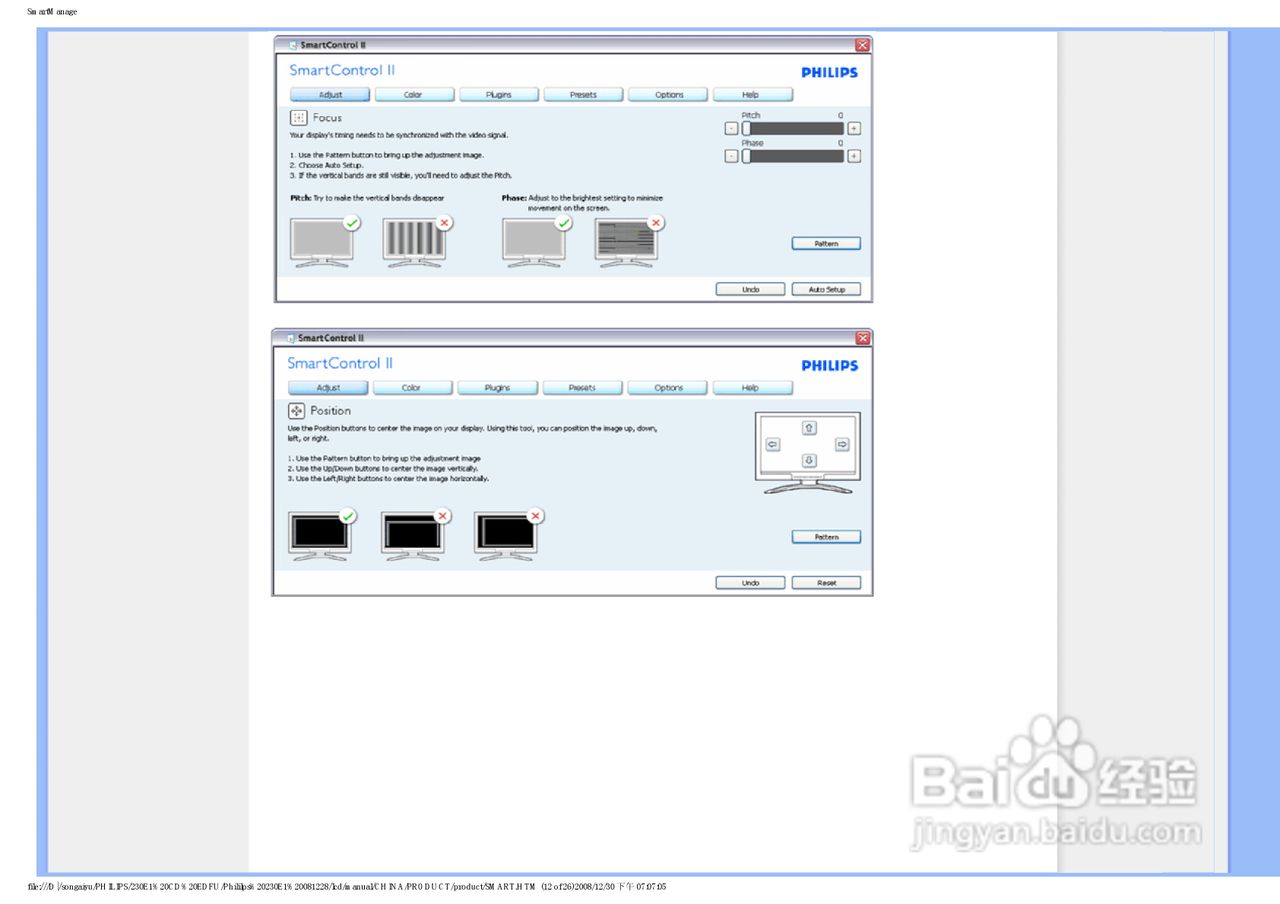Click the file path footer text
Viewport: 1280px width, 904px height.
click(348, 887)
